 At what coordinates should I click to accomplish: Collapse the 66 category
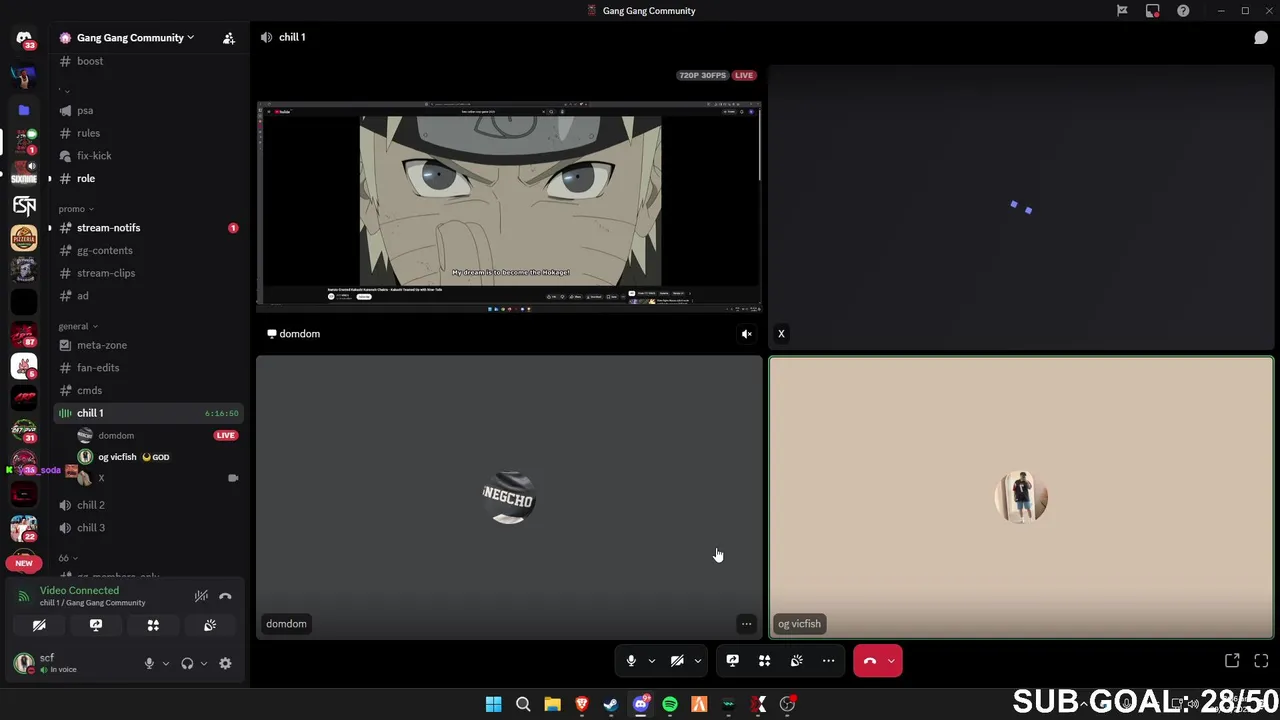[68, 558]
